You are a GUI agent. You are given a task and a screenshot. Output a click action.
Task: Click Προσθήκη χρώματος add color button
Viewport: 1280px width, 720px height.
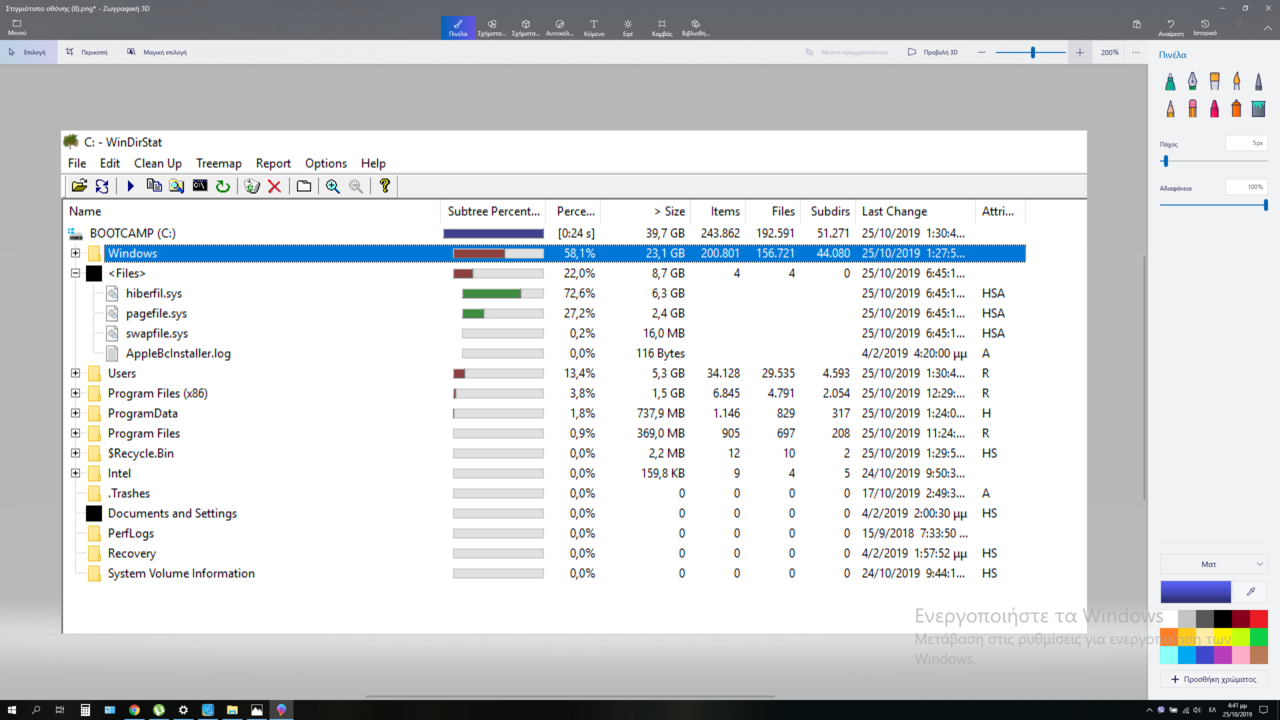(1213, 679)
